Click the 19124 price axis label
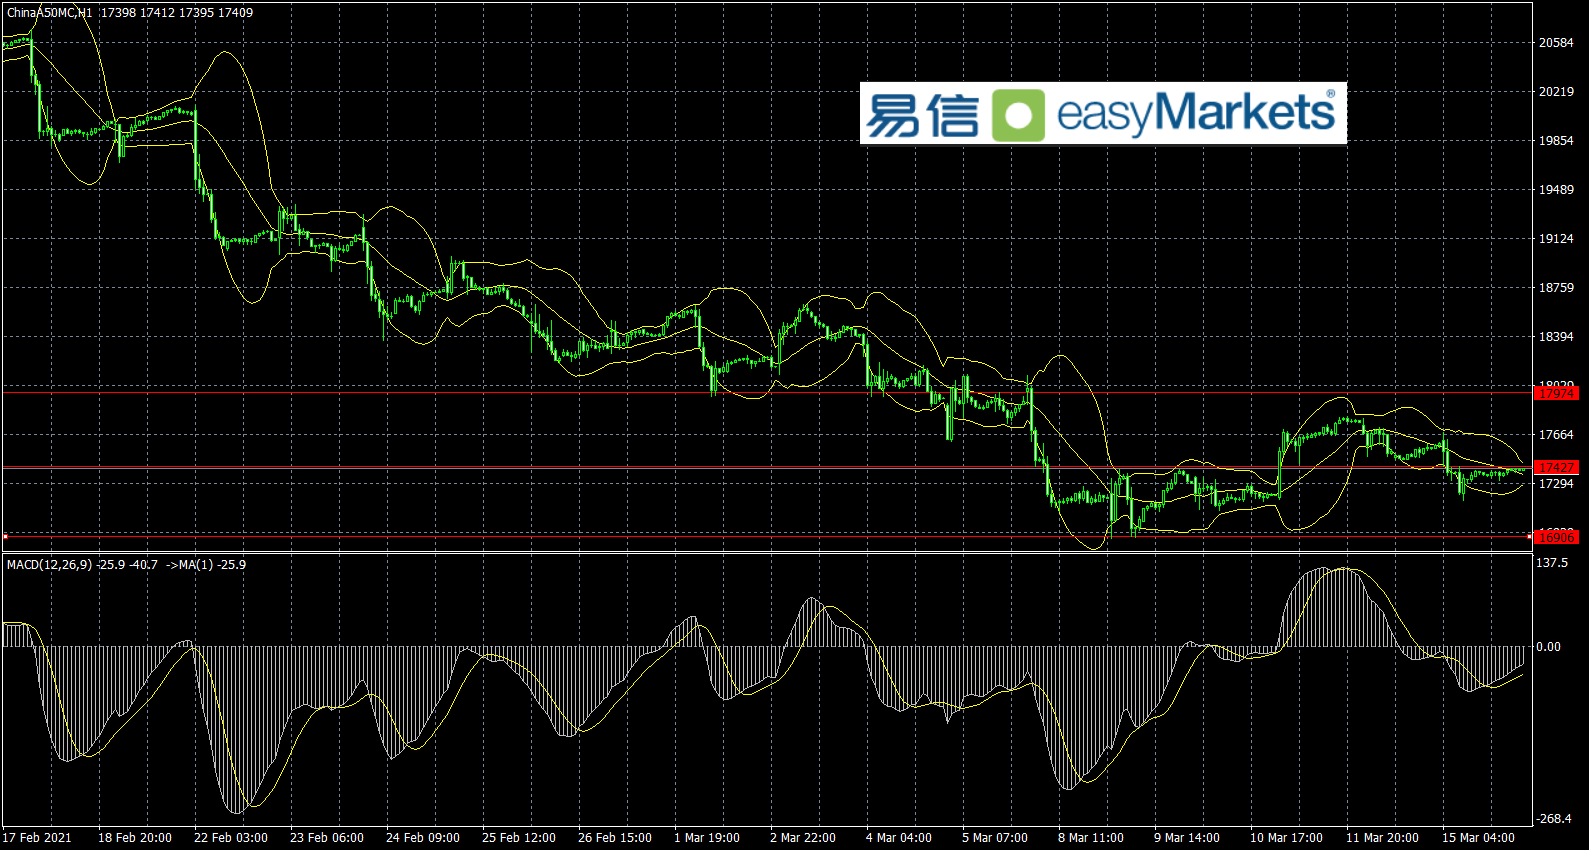This screenshot has width=1589, height=850. coord(1556,239)
